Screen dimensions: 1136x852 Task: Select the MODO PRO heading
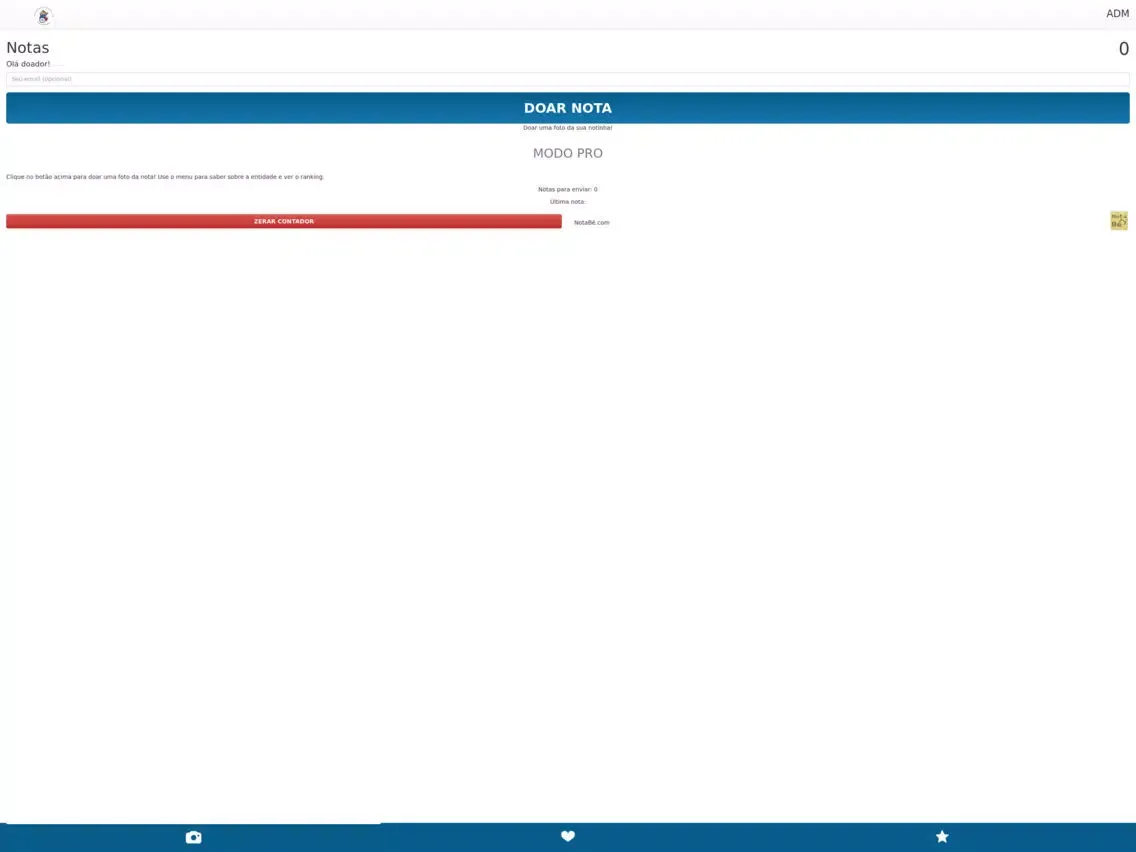coord(567,153)
